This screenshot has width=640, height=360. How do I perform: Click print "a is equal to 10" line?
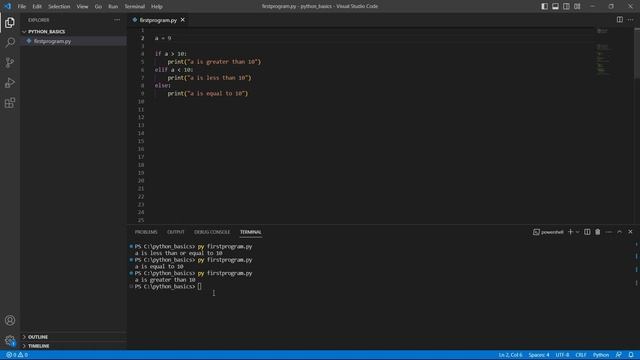[x=208, y=93]
